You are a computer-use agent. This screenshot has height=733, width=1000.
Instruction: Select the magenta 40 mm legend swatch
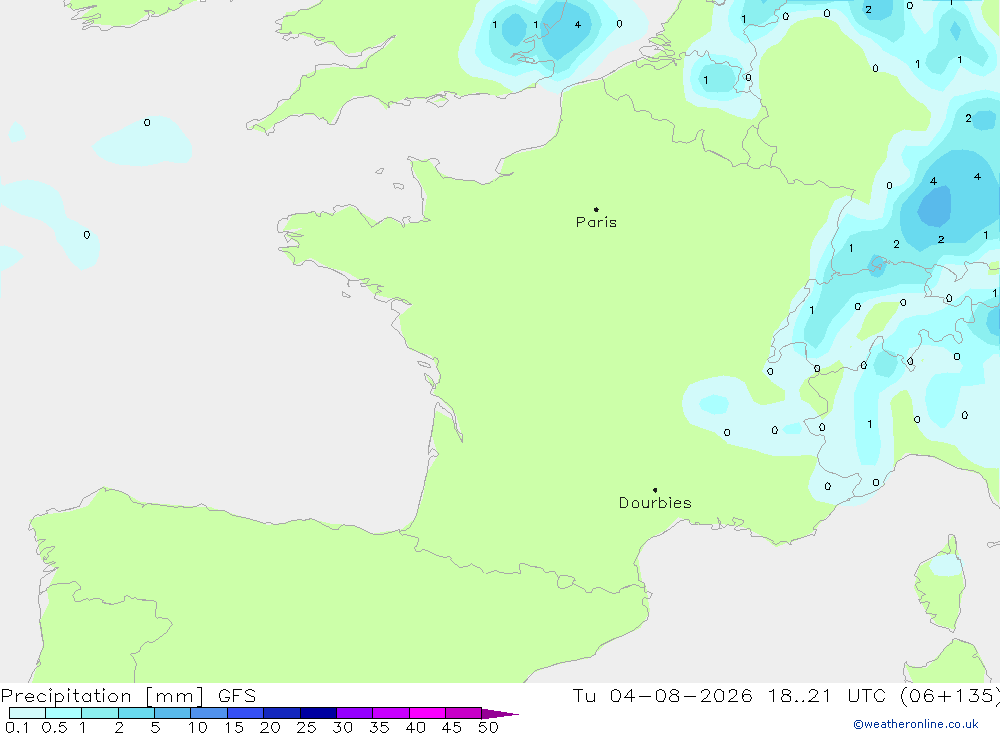click(x=427, y=713)
